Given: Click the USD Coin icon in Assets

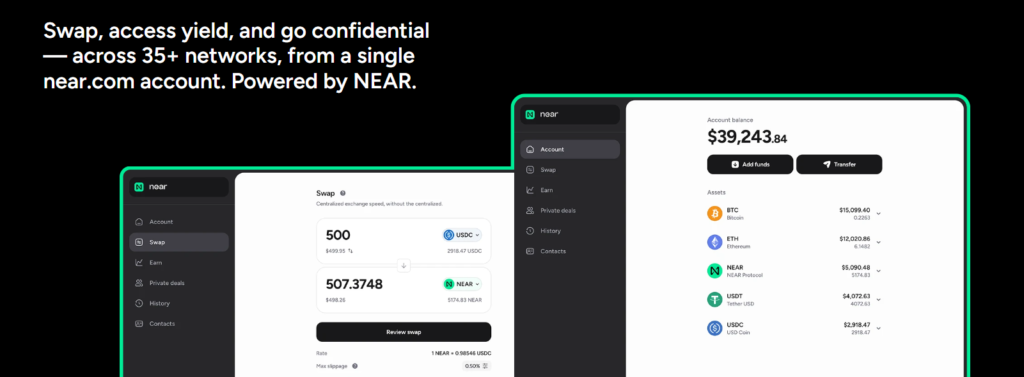Looking at the screenshot, I should (x=714, y=328).
